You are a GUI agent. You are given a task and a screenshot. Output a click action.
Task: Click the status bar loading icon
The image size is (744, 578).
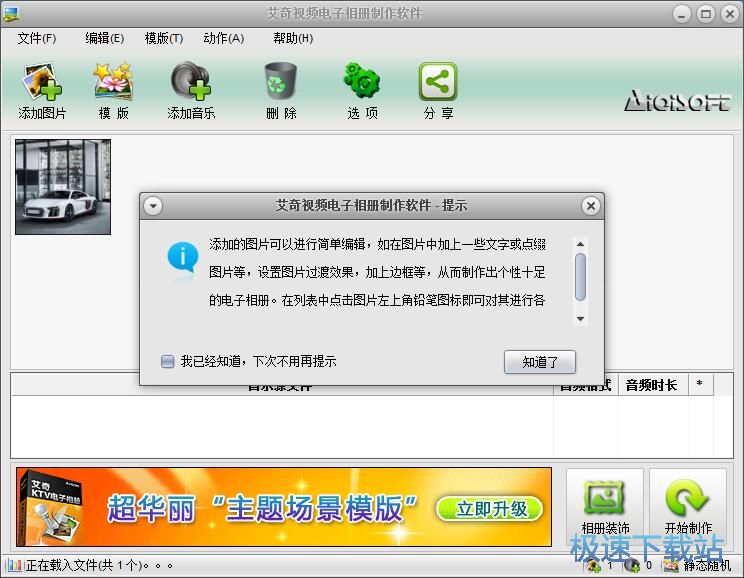[14, 565]
